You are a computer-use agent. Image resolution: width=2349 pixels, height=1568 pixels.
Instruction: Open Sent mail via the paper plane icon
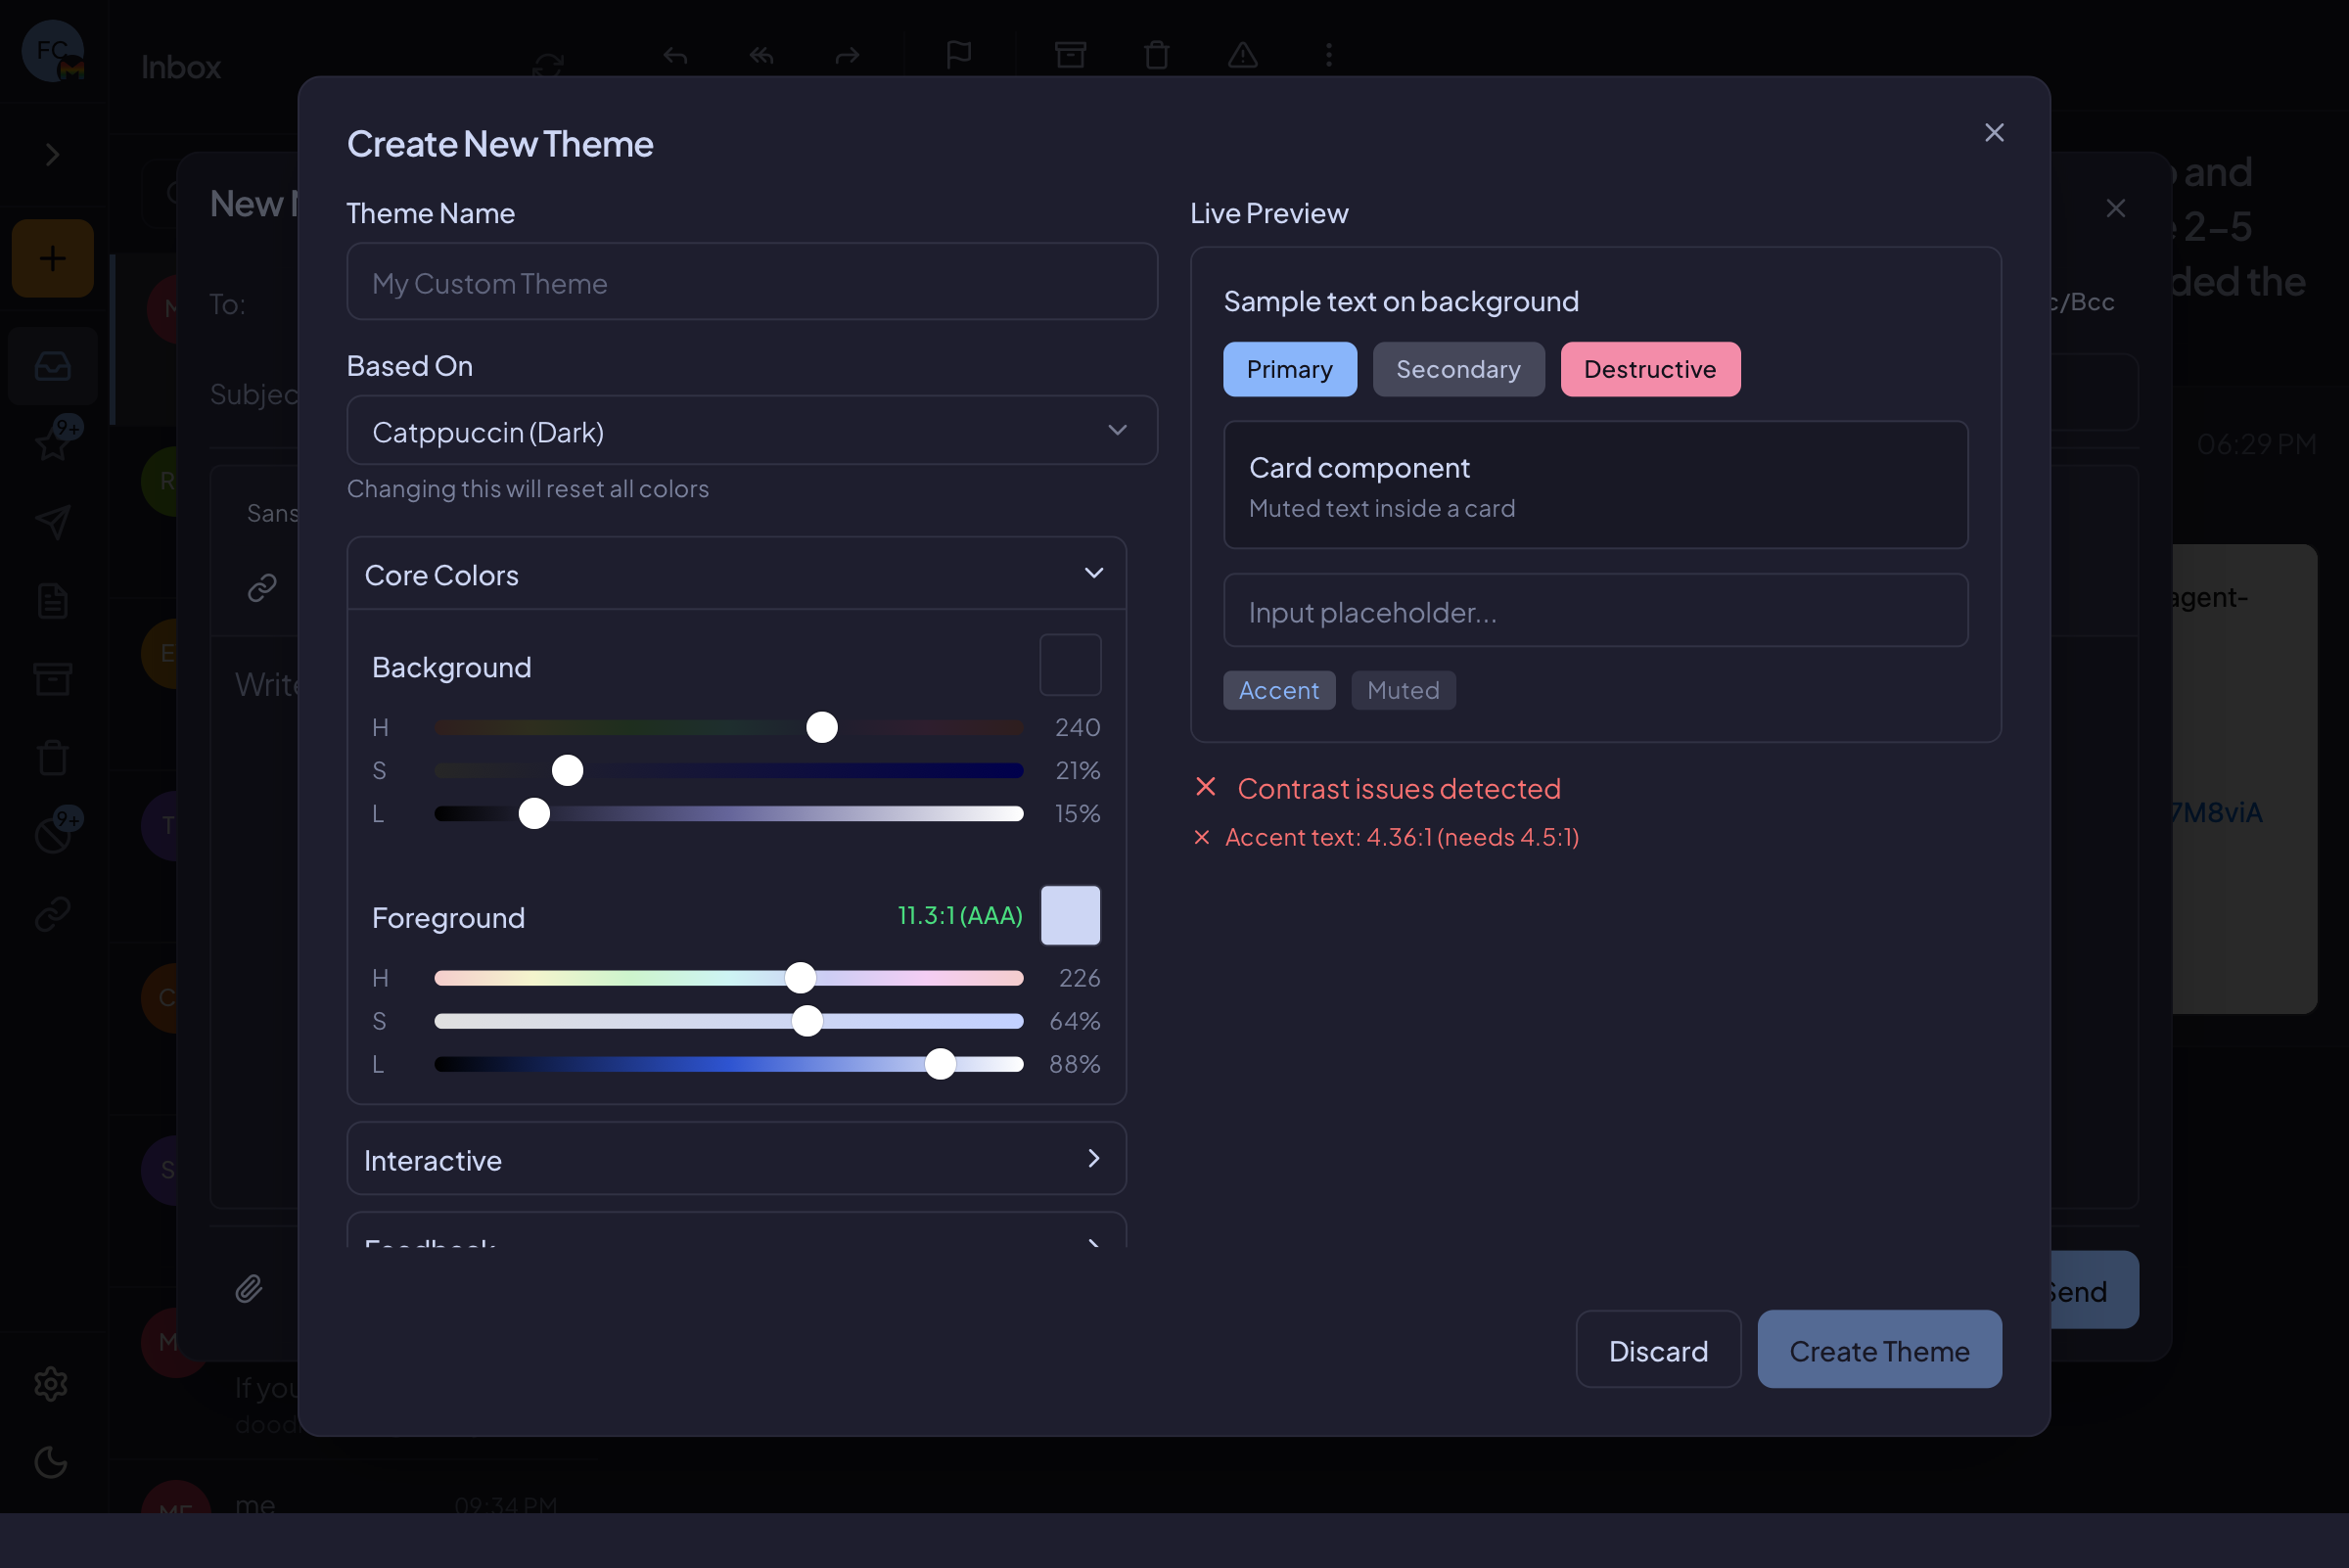coord(51,522)
